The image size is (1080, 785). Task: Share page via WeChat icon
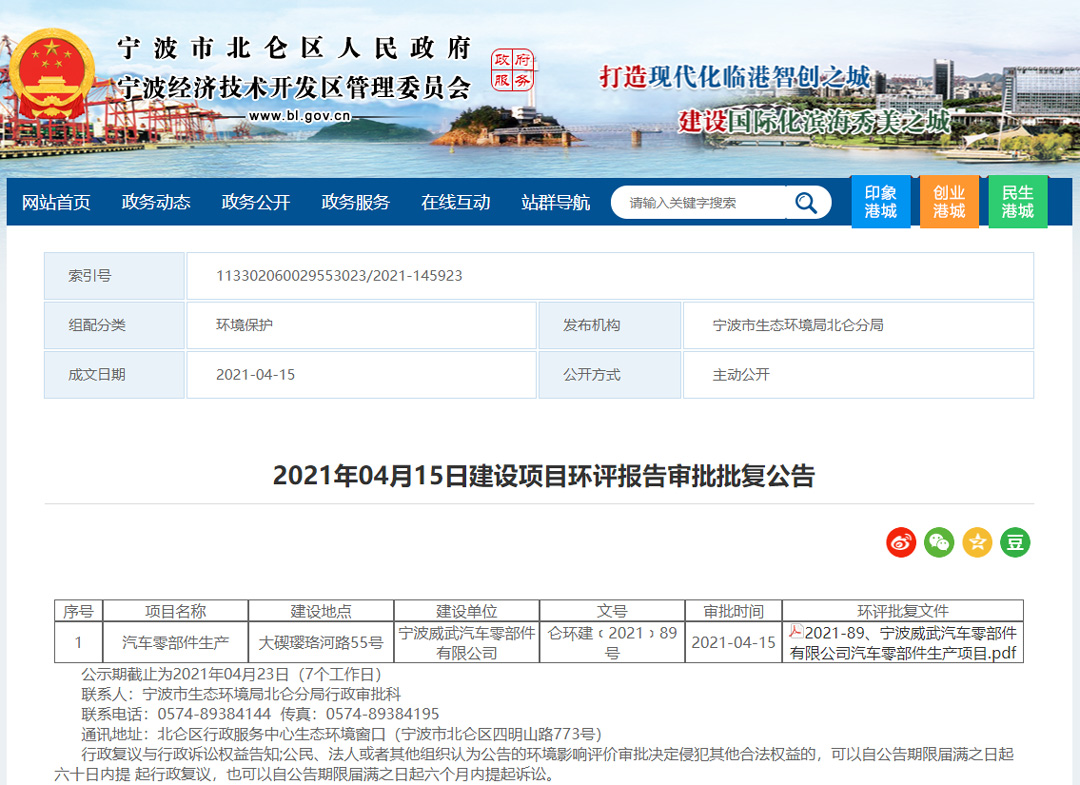click(x=939, y=542)
